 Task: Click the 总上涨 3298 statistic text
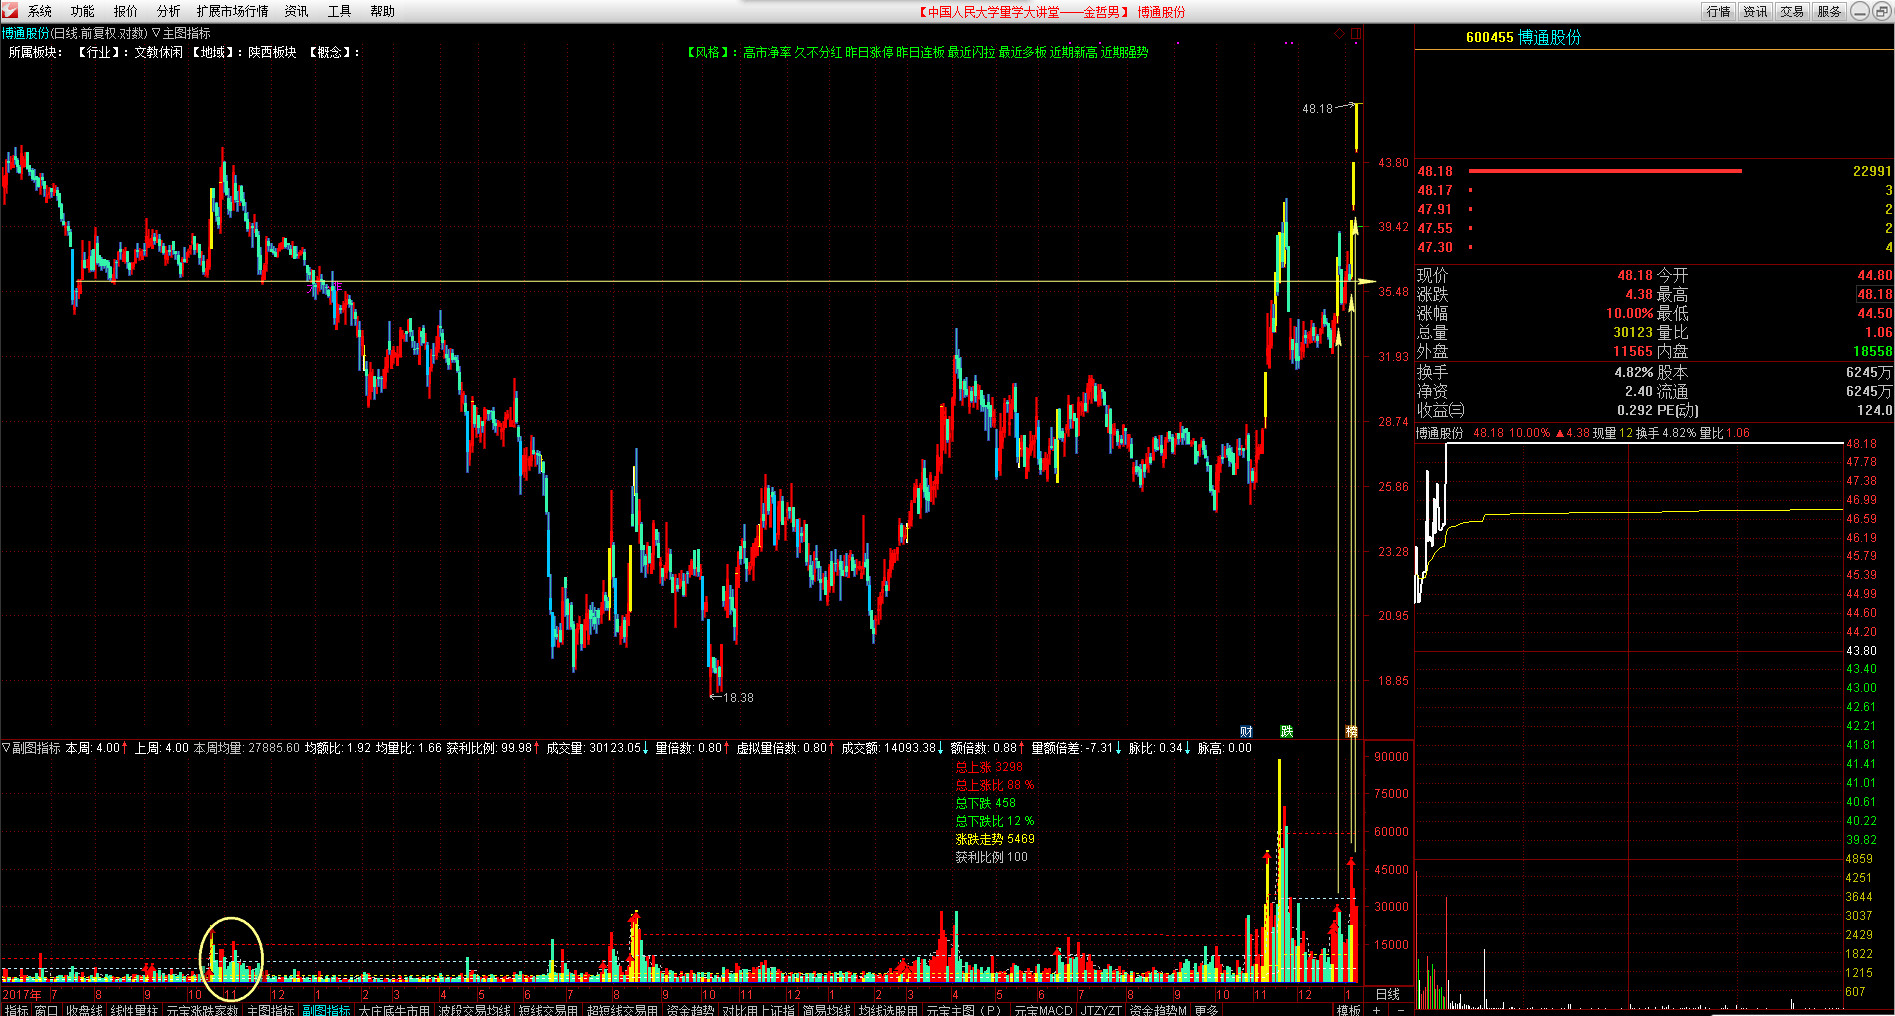[x=989, y=767]
